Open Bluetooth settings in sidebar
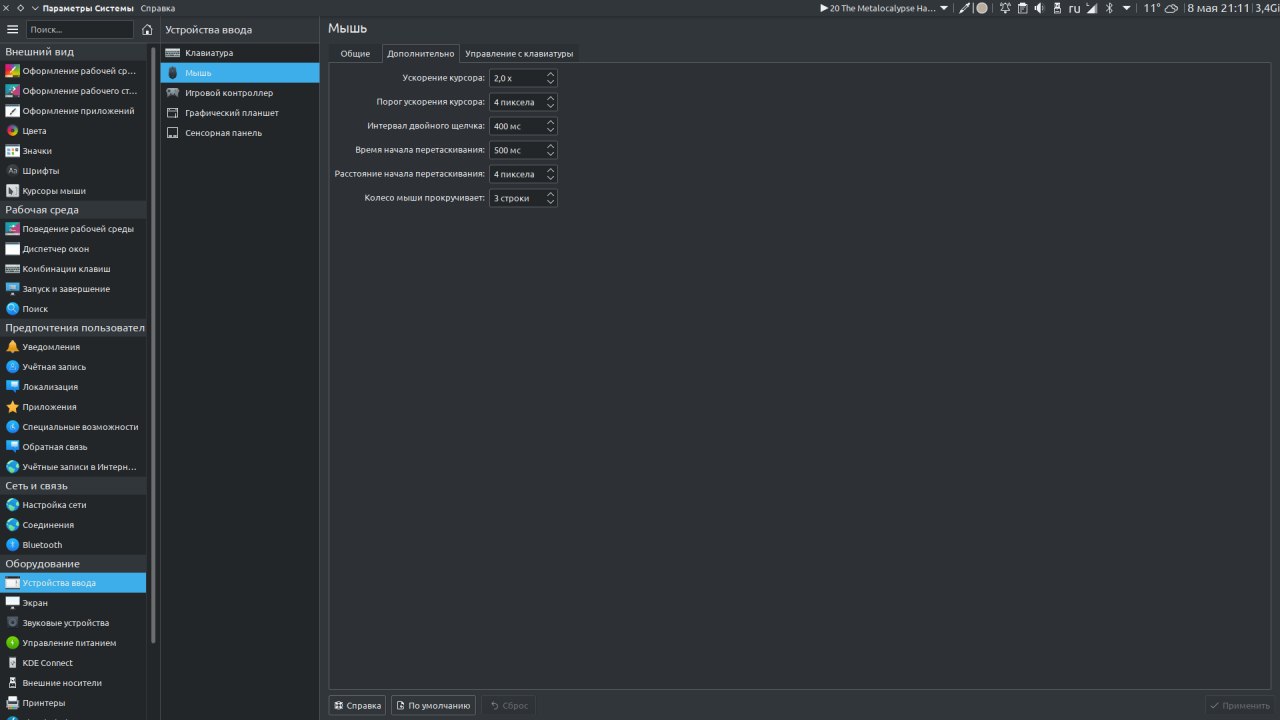The image size is (1280, 720). [73, 545]
